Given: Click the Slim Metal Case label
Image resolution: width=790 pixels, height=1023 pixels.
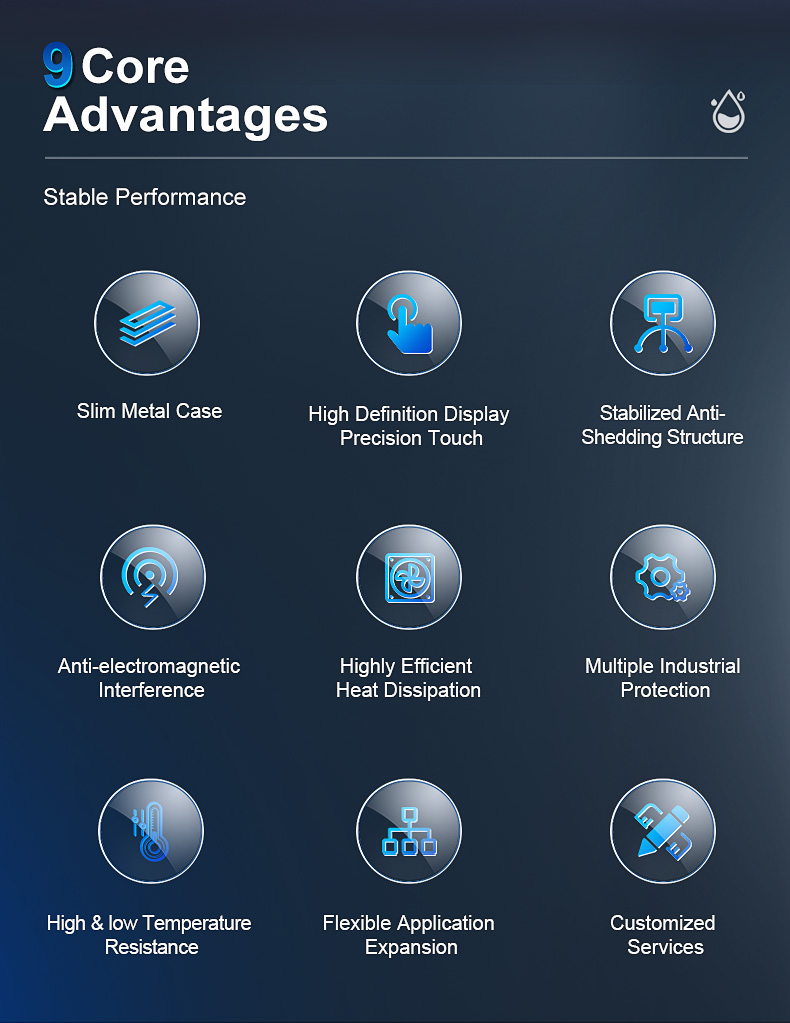Looking at the screenshot, I should point(149,411).
